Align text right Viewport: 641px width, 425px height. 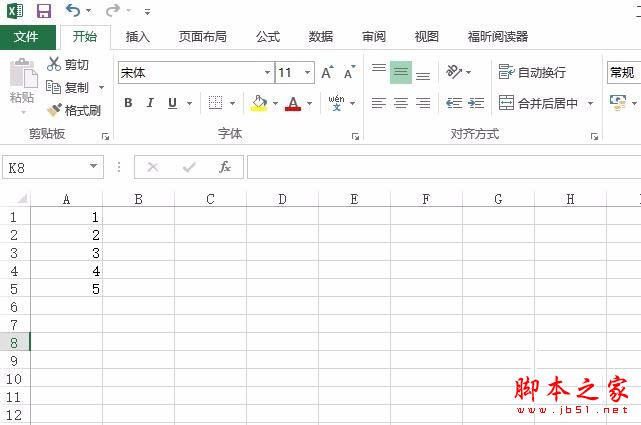[x=423, y=103]
